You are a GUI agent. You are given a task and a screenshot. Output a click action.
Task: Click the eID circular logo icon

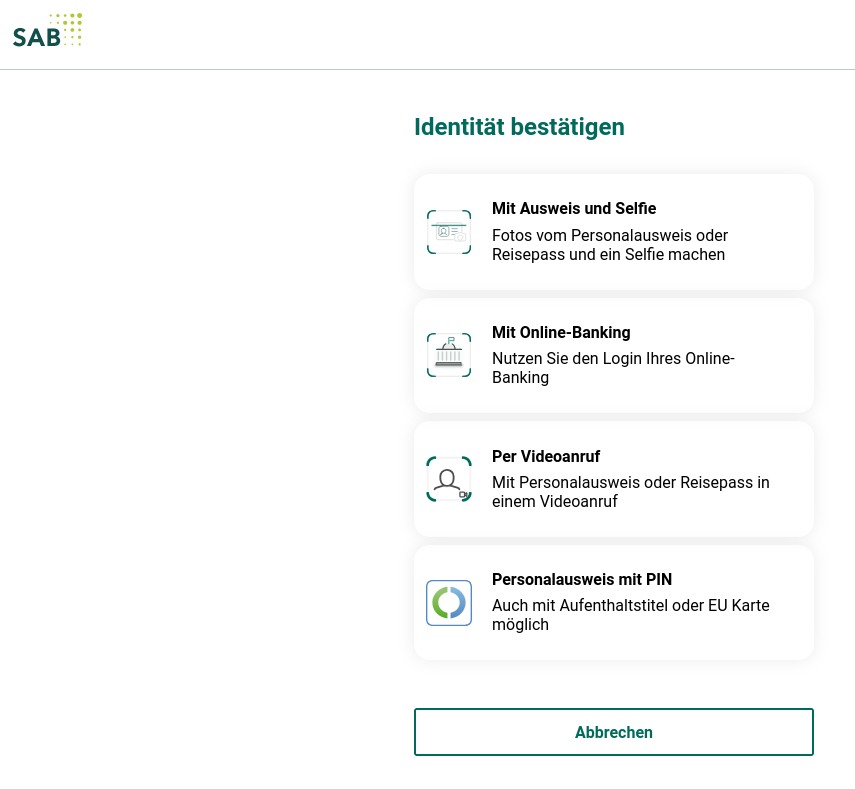[x=449, y=602]
